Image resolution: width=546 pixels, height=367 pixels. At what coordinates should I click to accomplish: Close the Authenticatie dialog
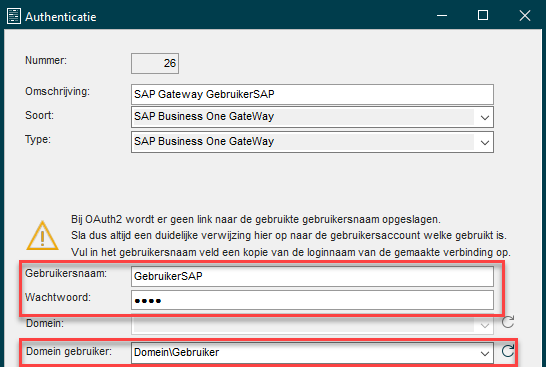(x=525, y=16)
